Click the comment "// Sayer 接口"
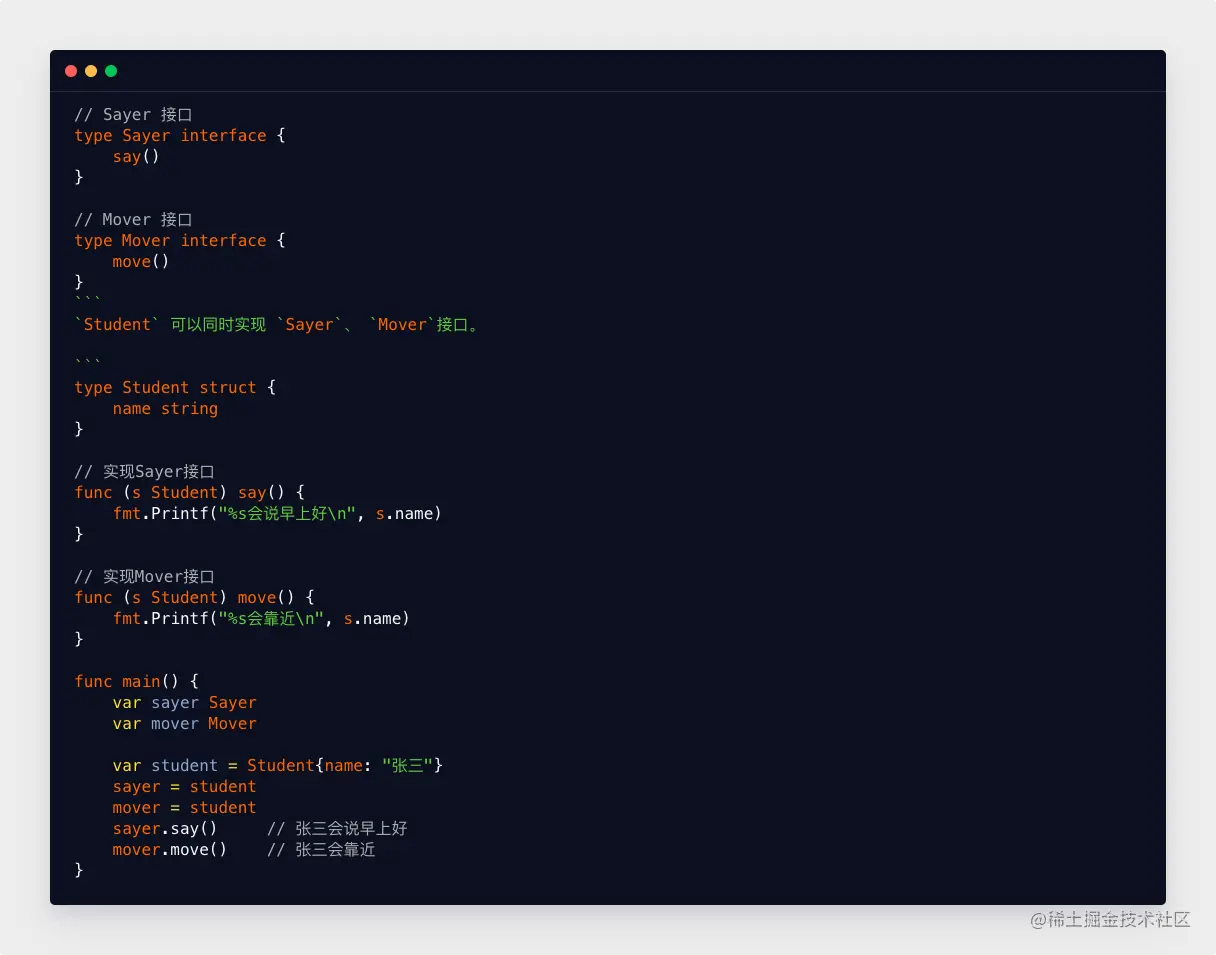1216x955 pixels. [133, 115]
